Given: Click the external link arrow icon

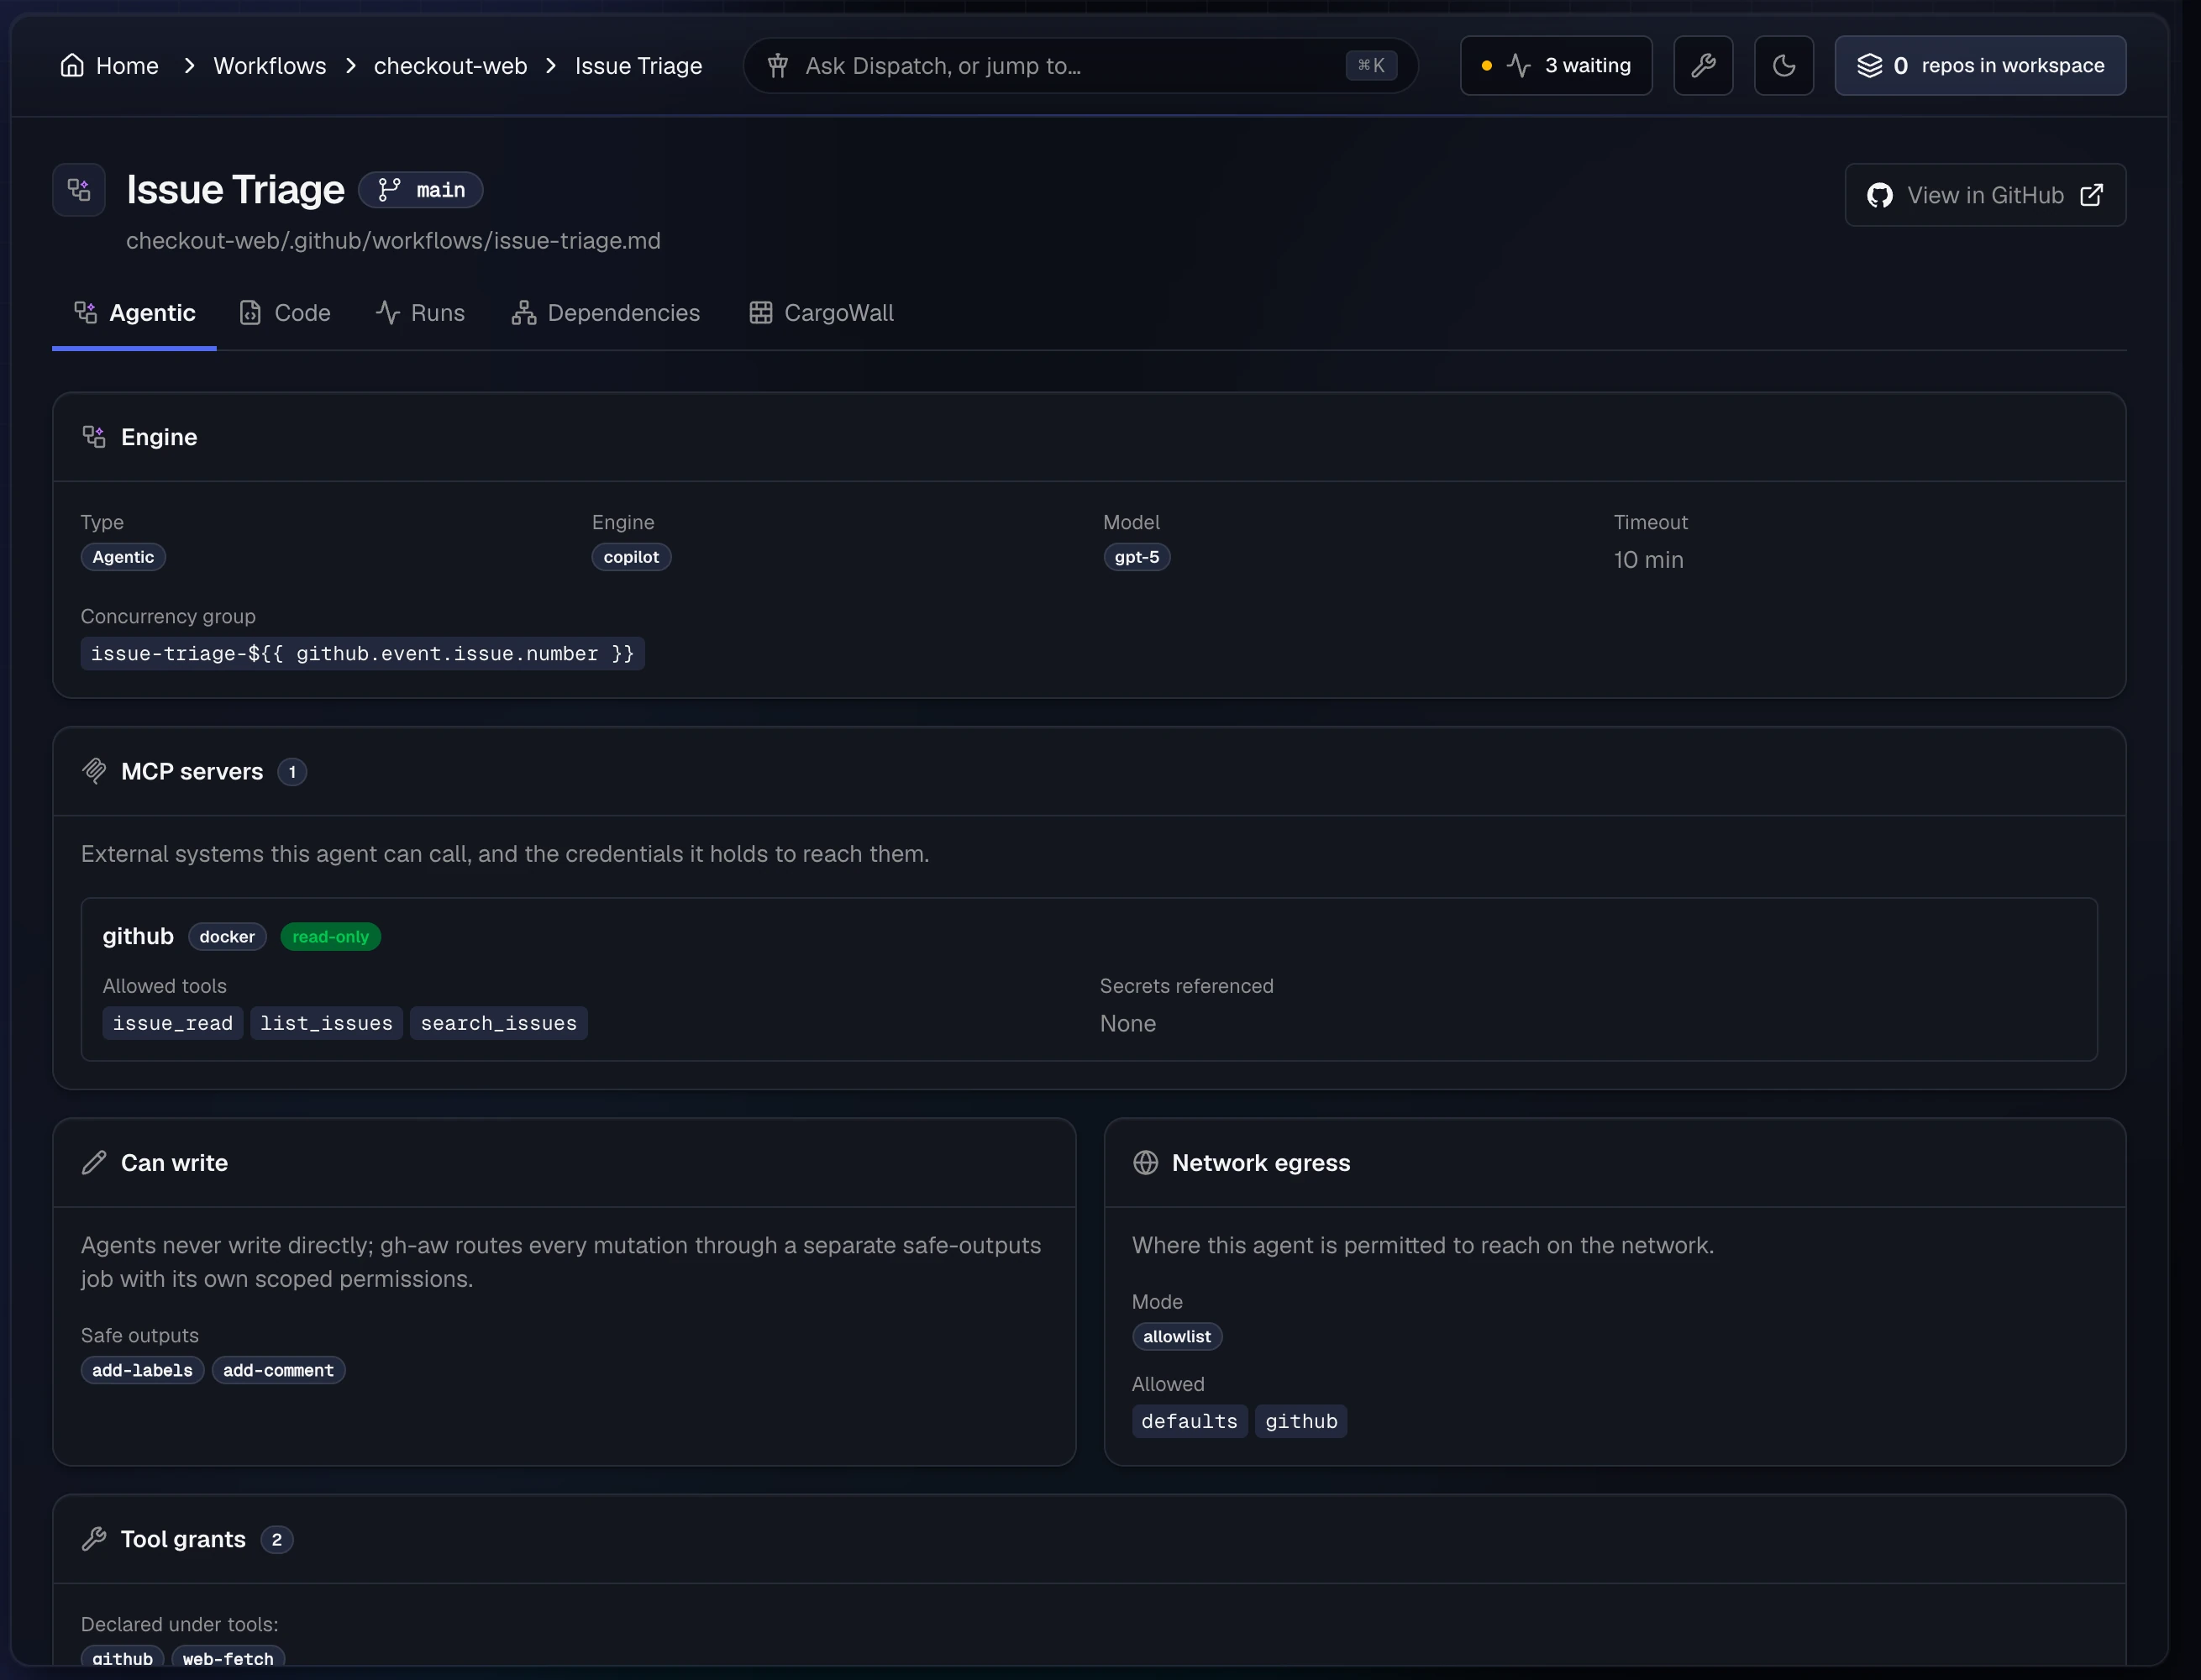Looking at the screenshot, I should pyautogui.click(x=2091, y=195).
